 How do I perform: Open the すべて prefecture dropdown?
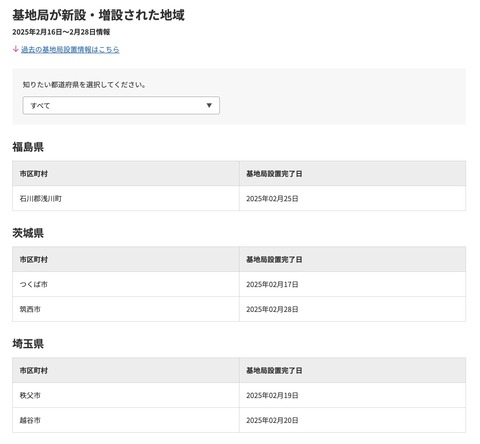[x=121, y=106]
